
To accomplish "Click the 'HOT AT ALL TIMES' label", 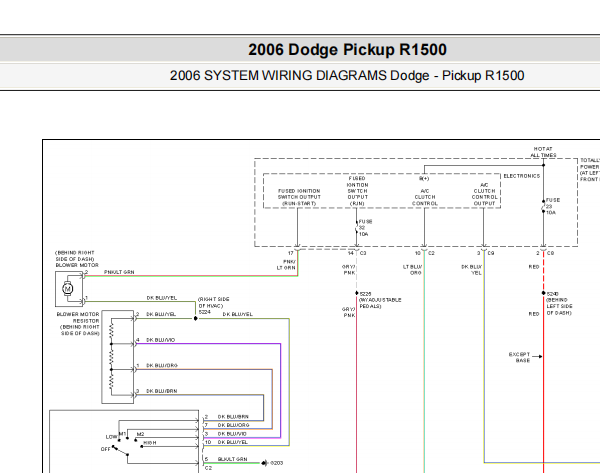I will [x=543, y=152].
